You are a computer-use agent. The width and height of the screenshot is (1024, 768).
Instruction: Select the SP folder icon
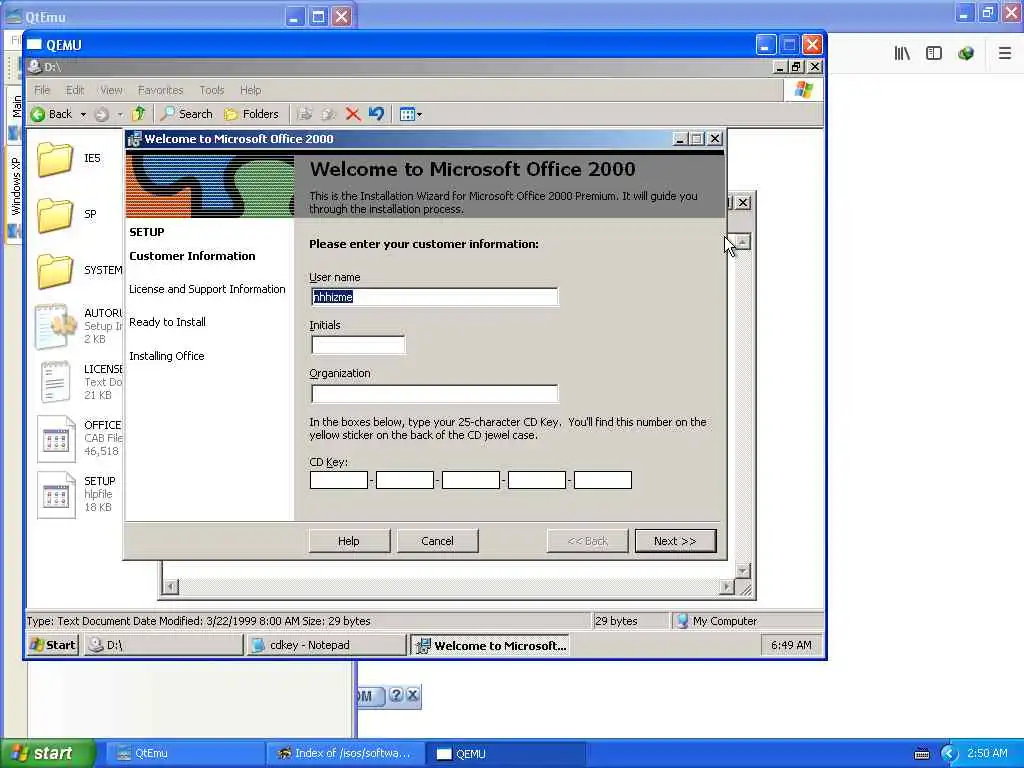pos(55,215)
